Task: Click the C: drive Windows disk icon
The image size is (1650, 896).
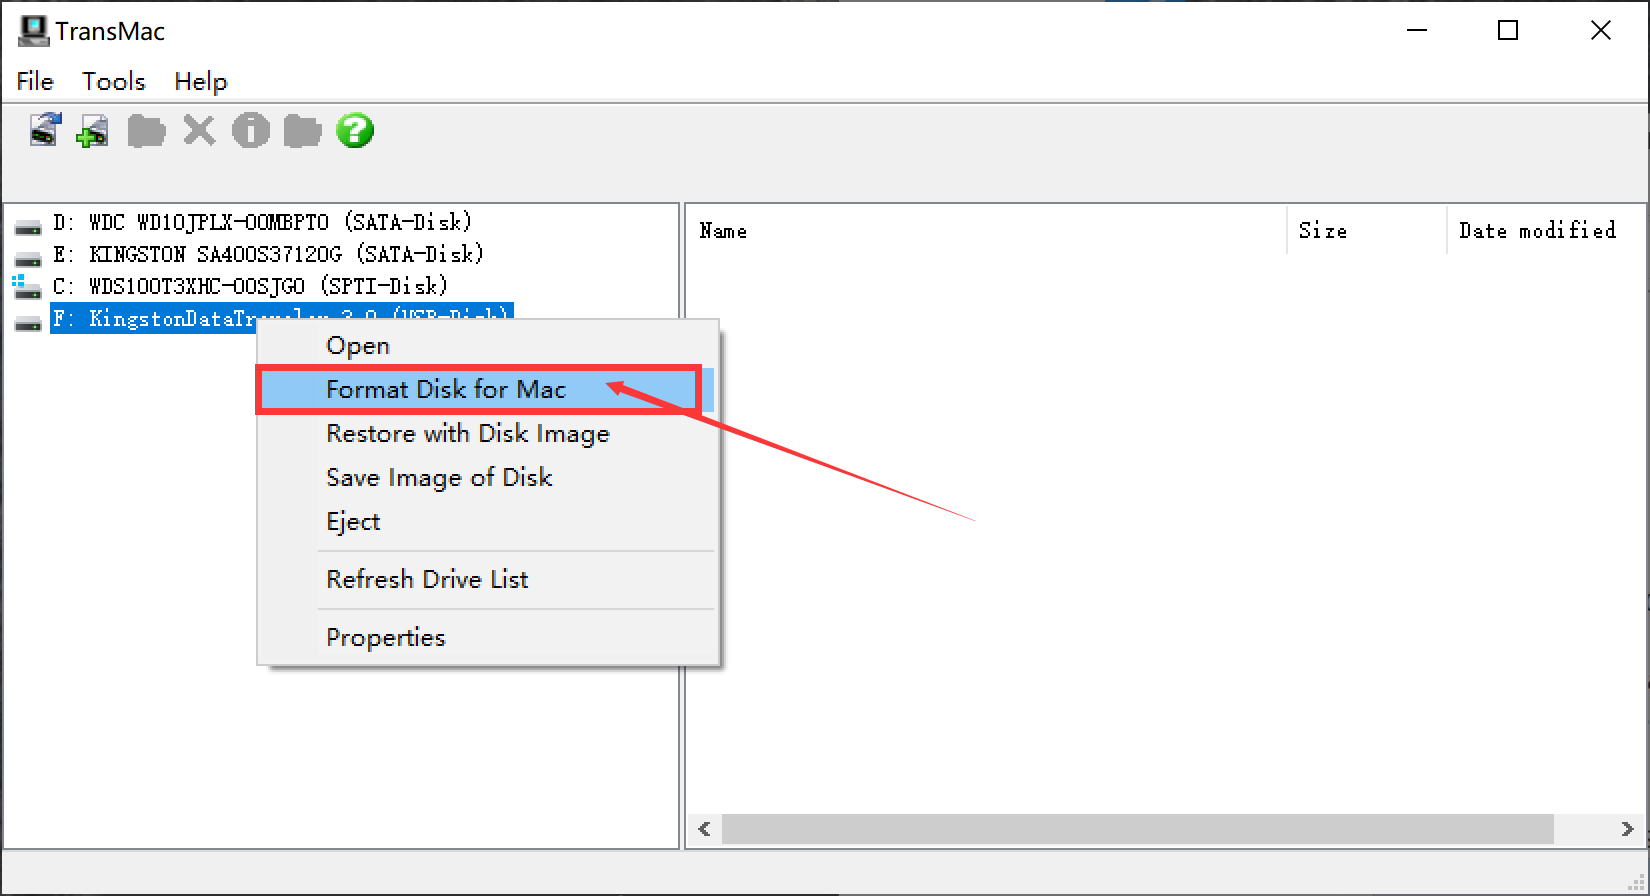Action: [x=27, y=288]
